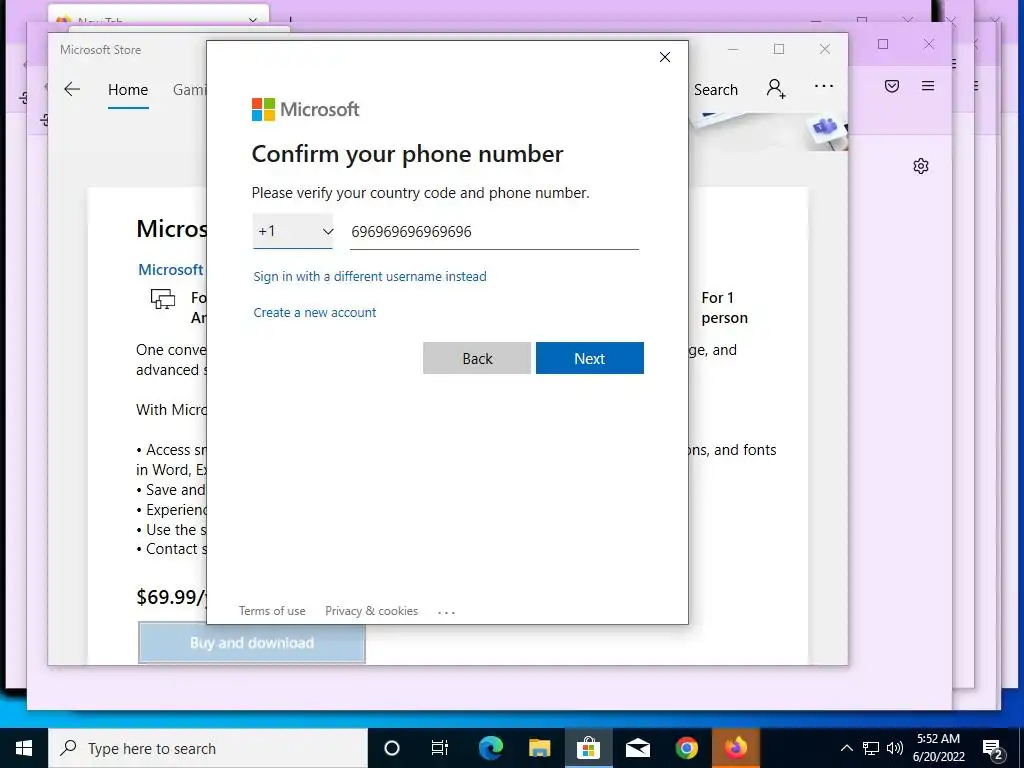Open Cortana from the taskbar
Screen dimensions: 1024x768
[392, 748]
